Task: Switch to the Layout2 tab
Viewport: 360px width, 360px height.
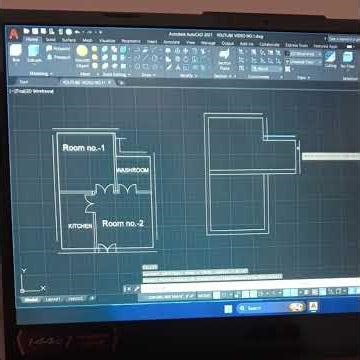Action: click(x=76, y=299)
